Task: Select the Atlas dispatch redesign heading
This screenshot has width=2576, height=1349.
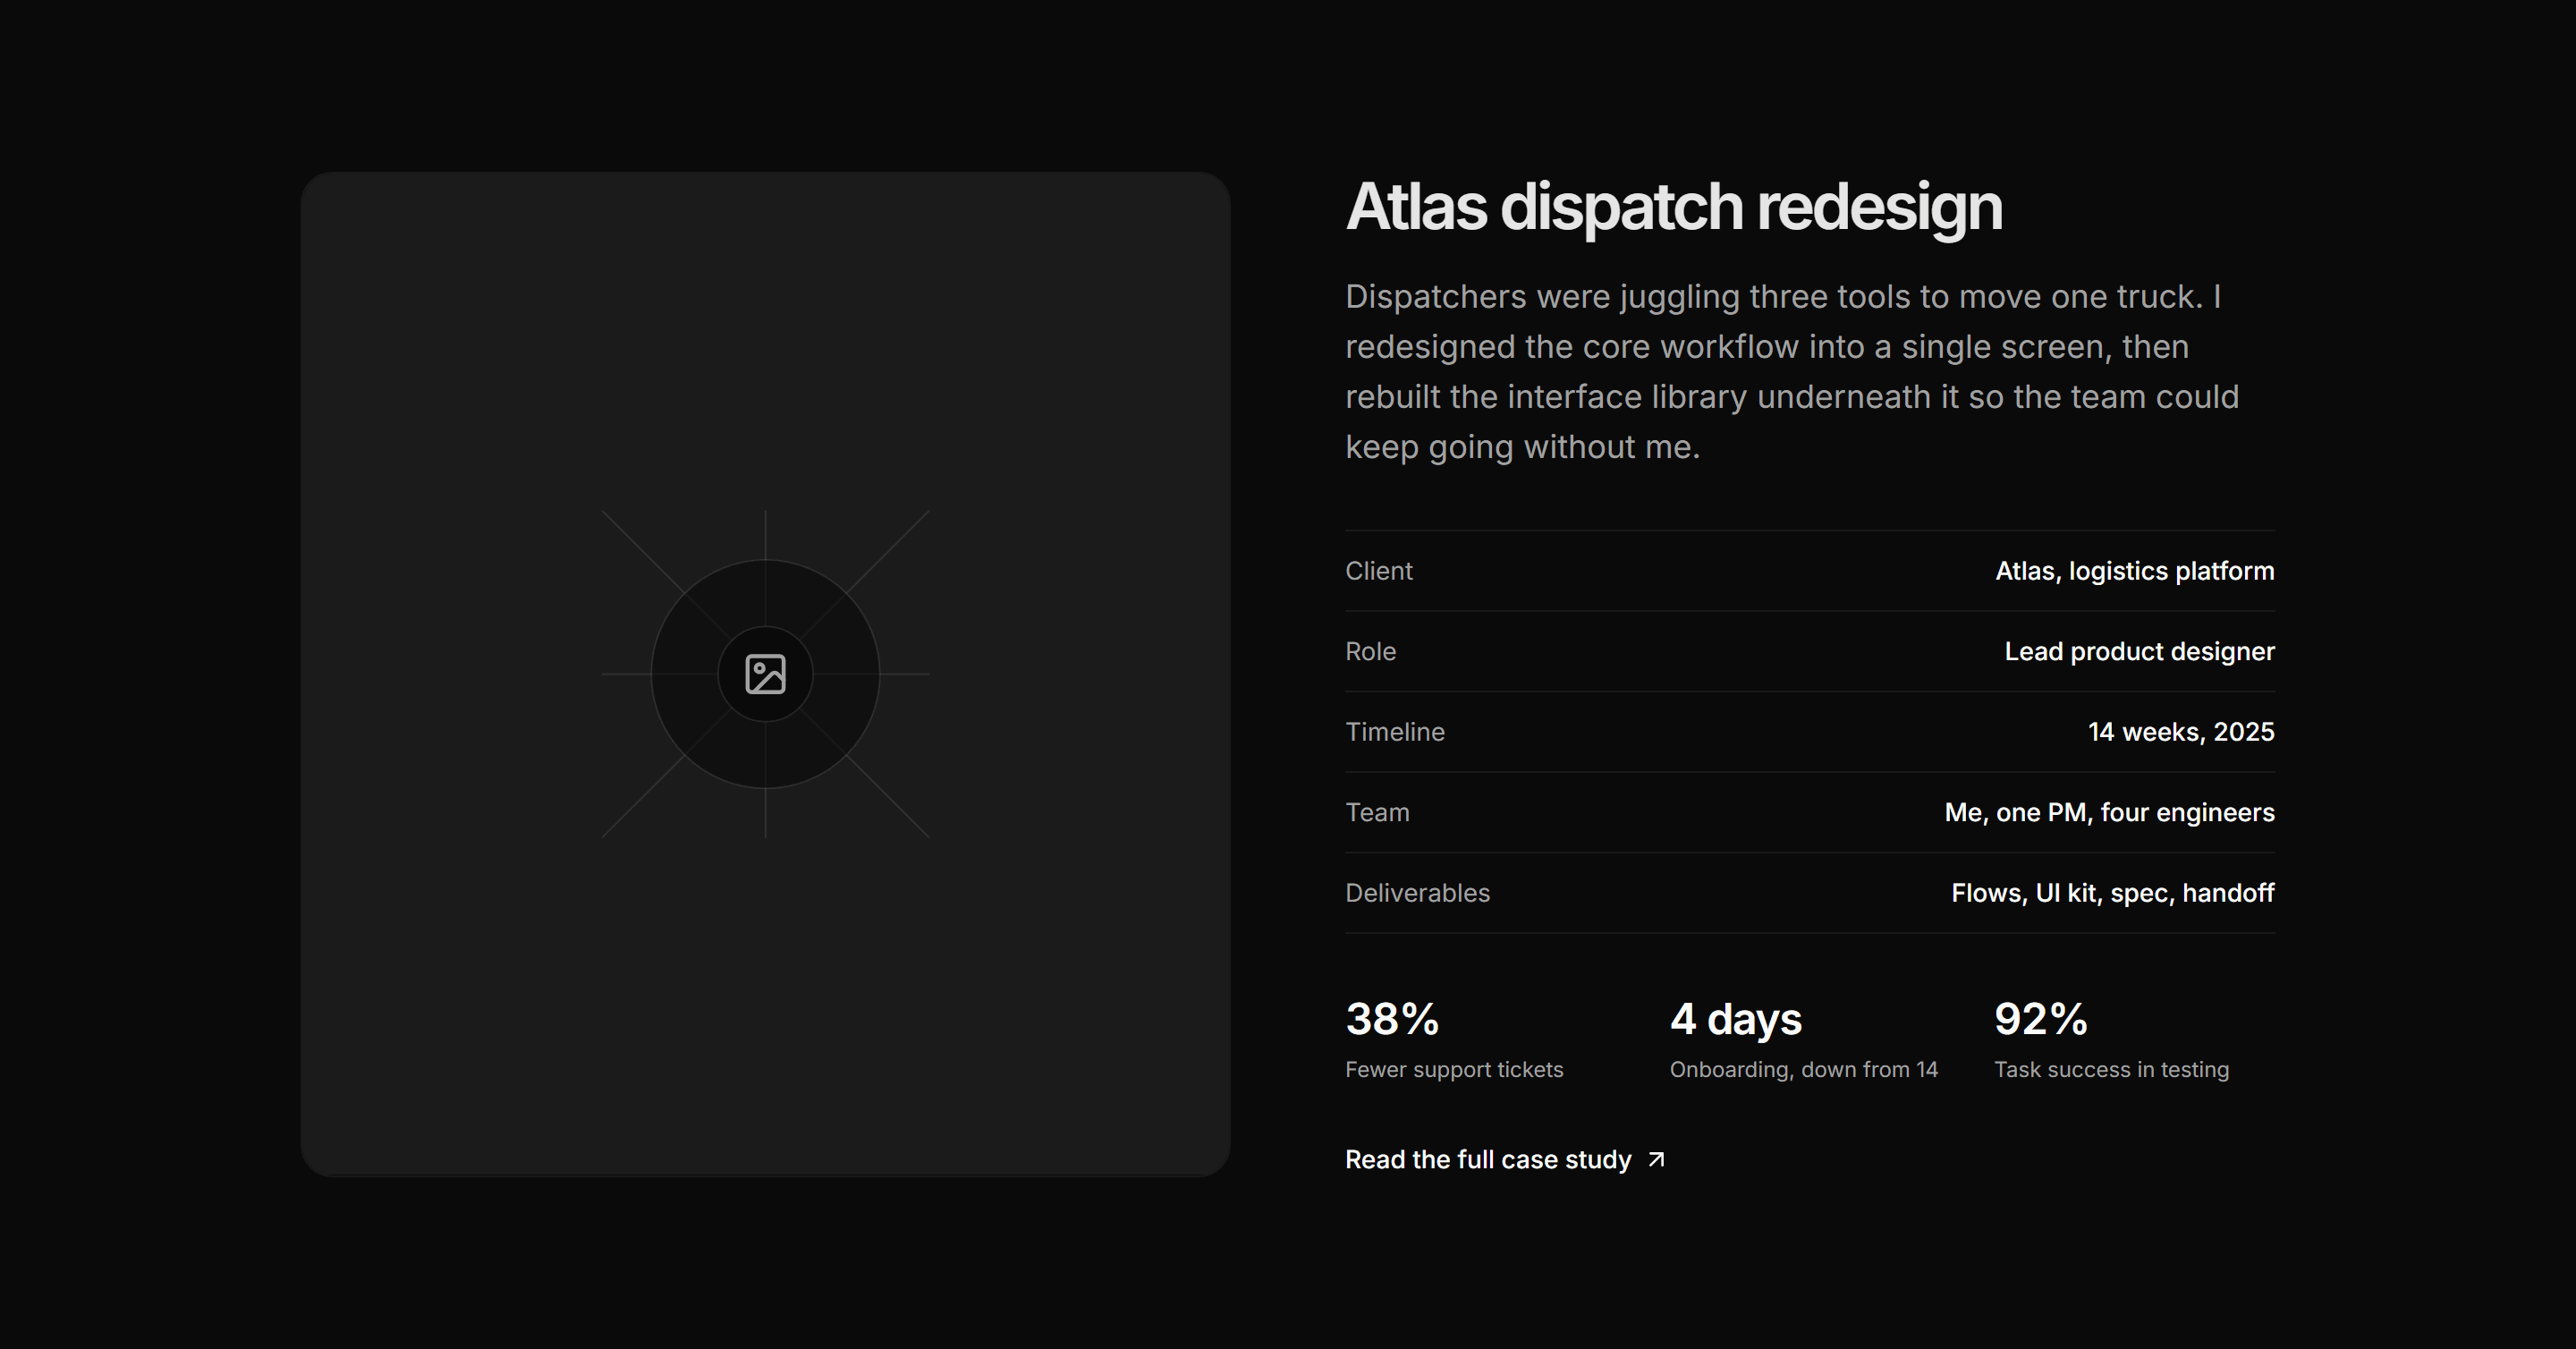Action: click(x=1673, y=207)
